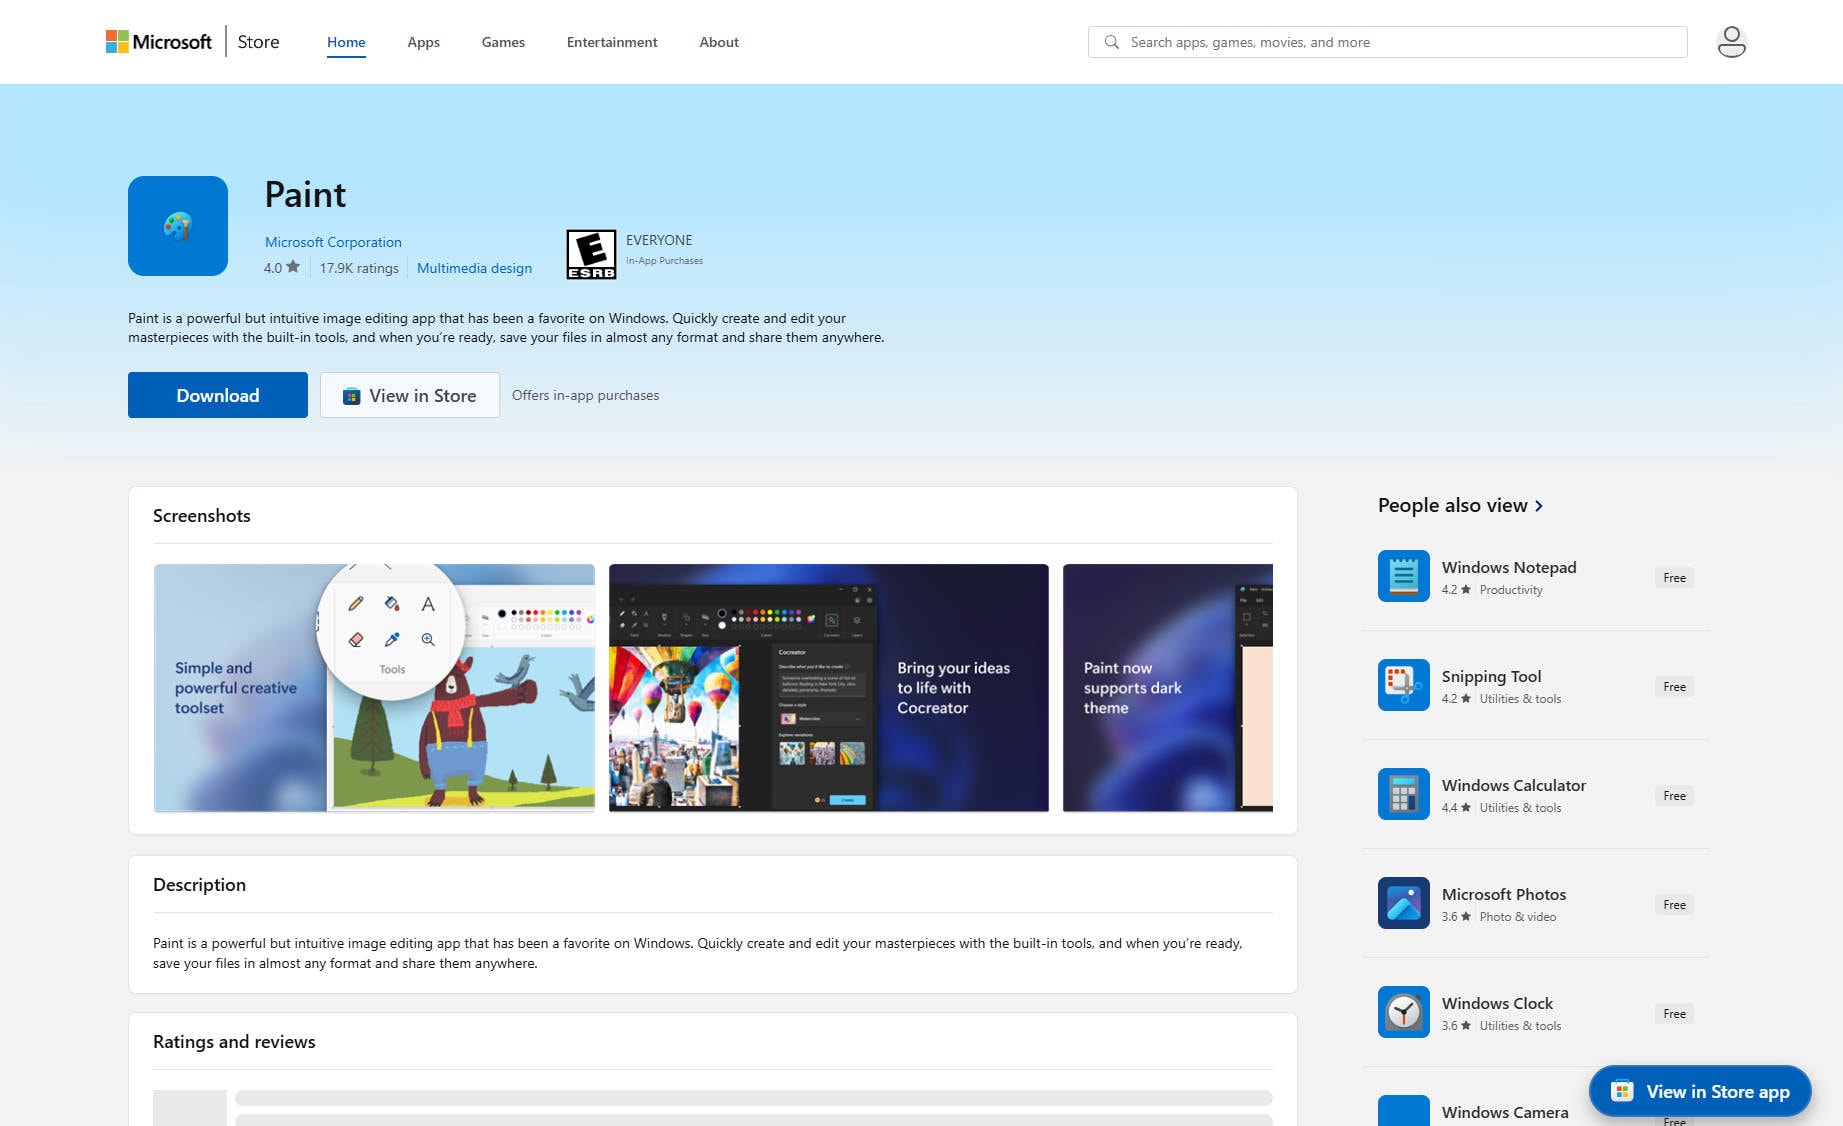Viewport: 1843px width, 1126px height.
Task: Open the user account profile icon
Action: click(1731, 42)
